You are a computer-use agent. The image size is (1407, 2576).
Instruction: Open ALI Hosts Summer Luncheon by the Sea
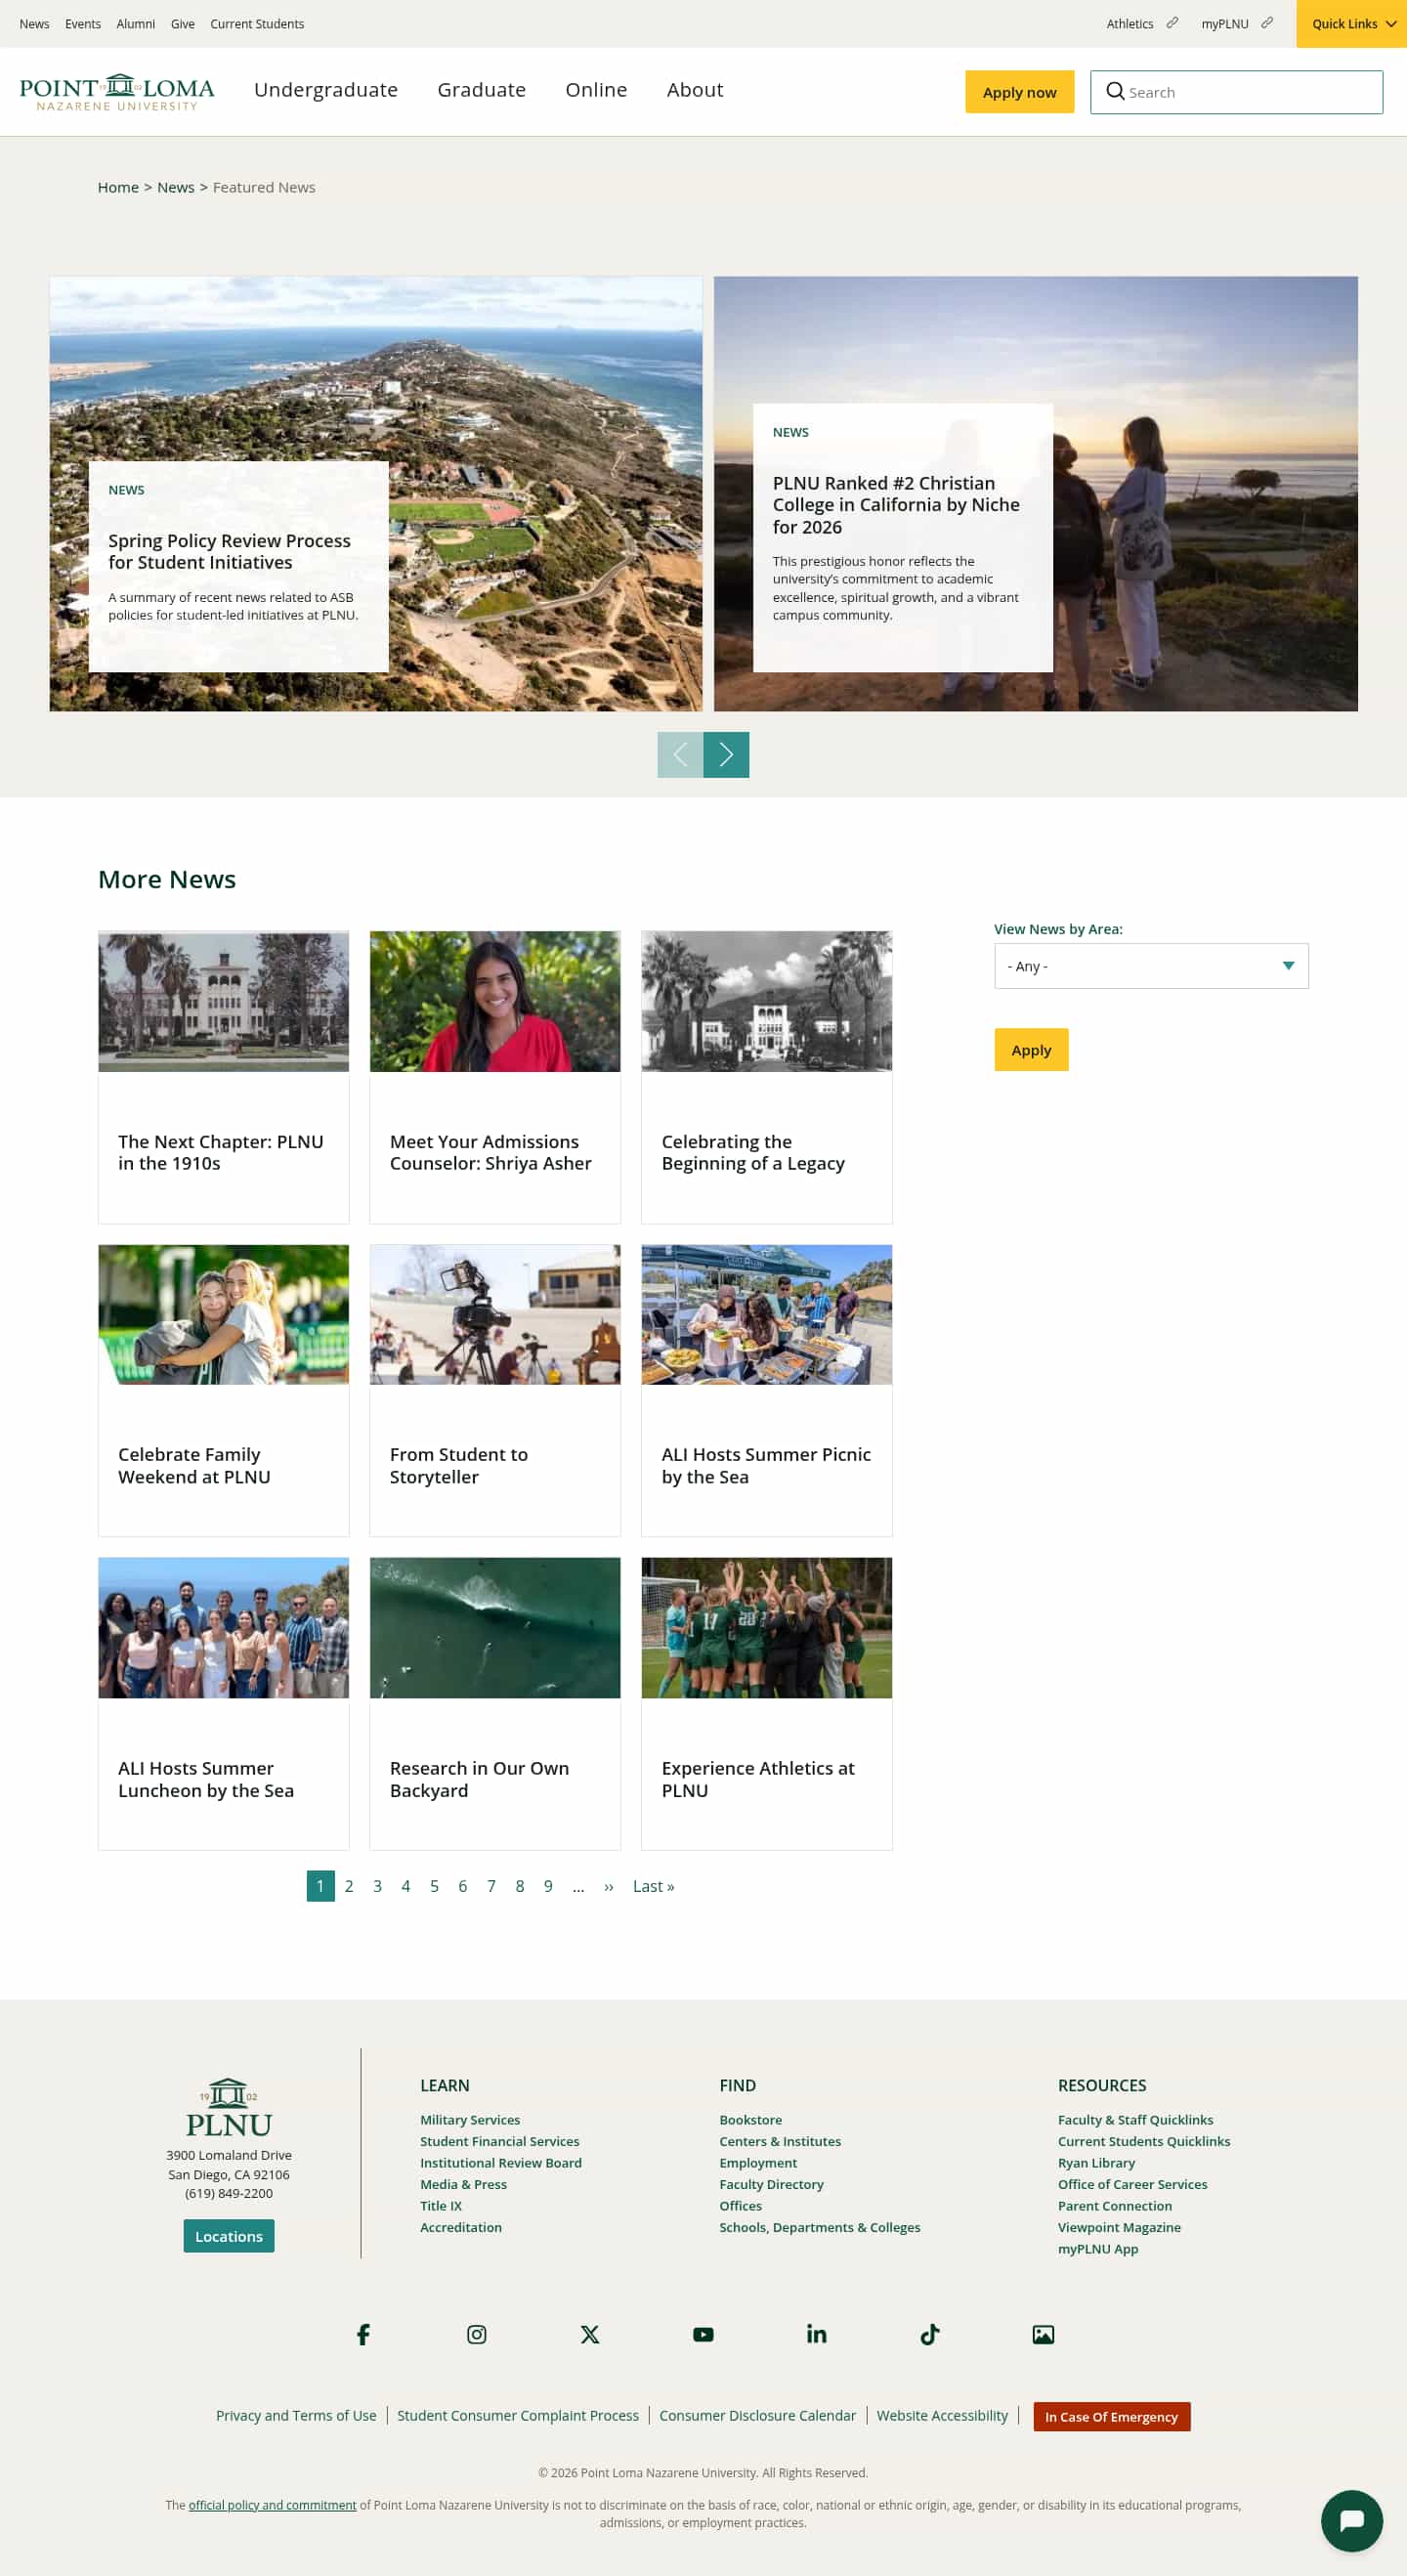click(x=206, y=1779)
